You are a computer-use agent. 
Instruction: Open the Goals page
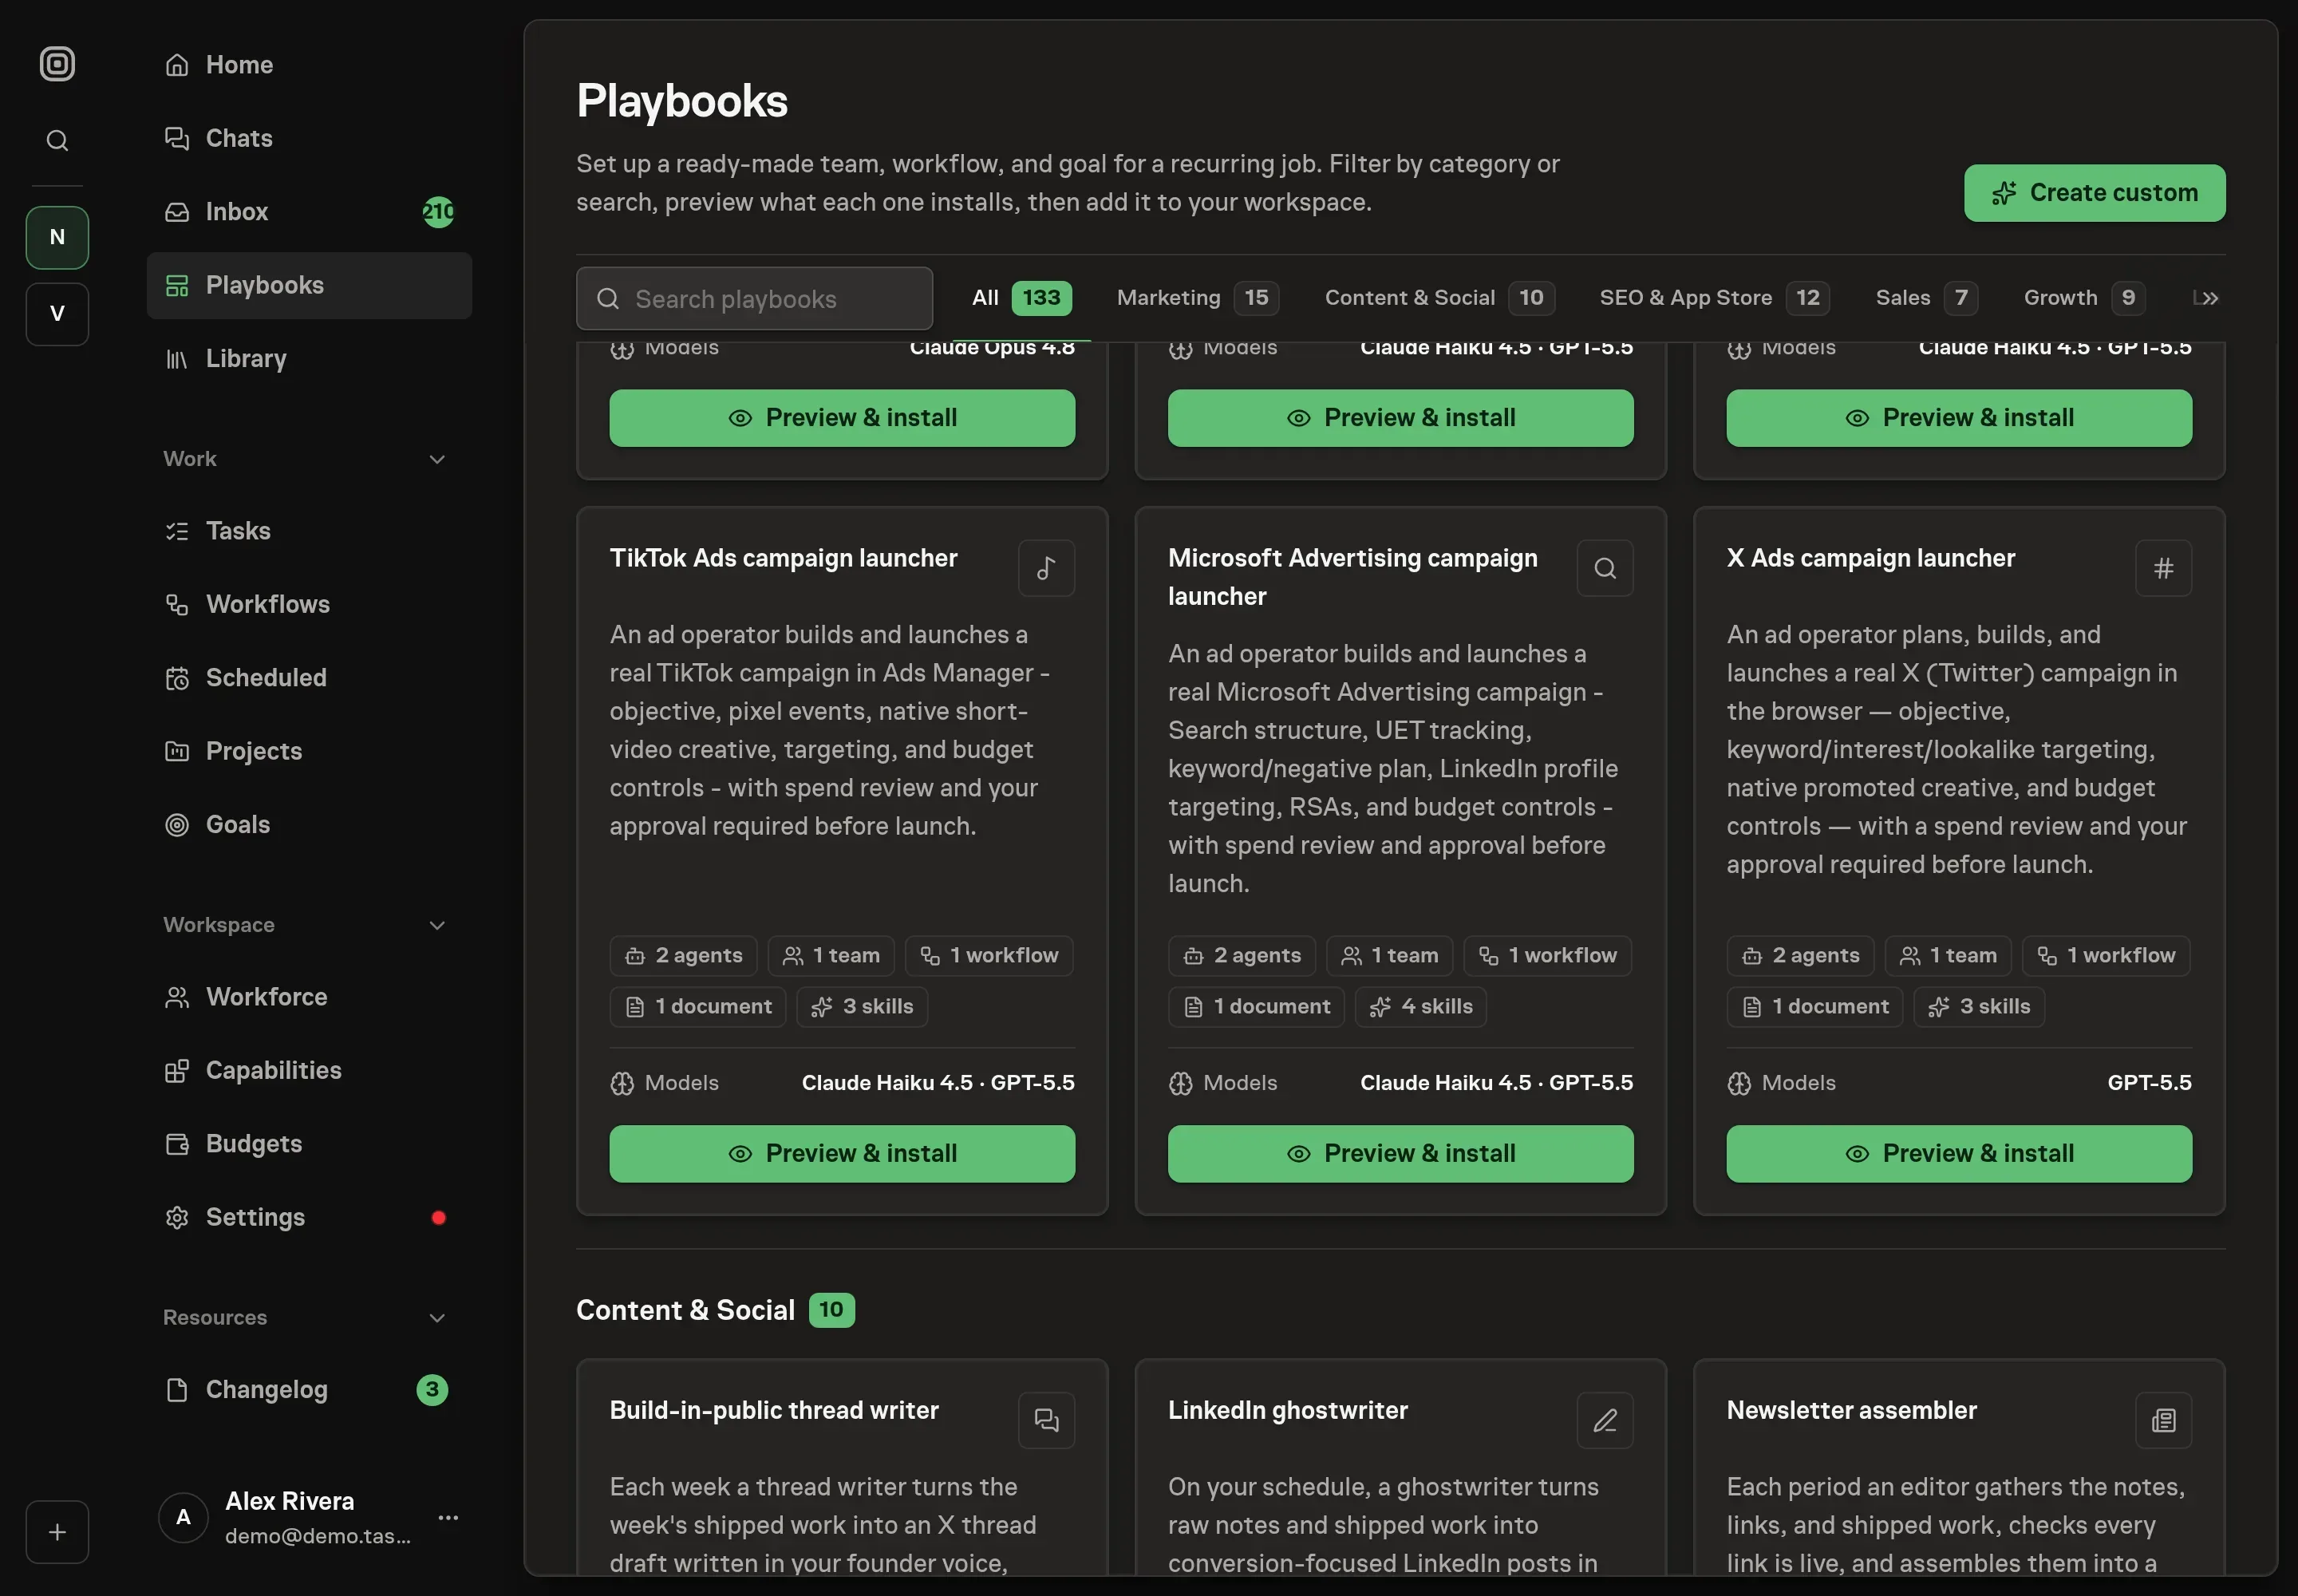(309, 825)
